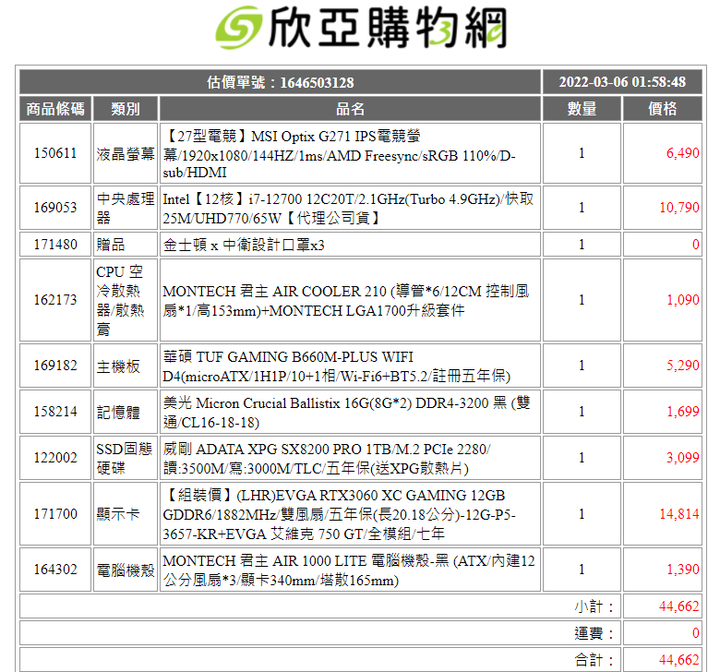This screenshot has width=720, height=672.
Task: Select product barcode 169053
Action: (55, 207)
